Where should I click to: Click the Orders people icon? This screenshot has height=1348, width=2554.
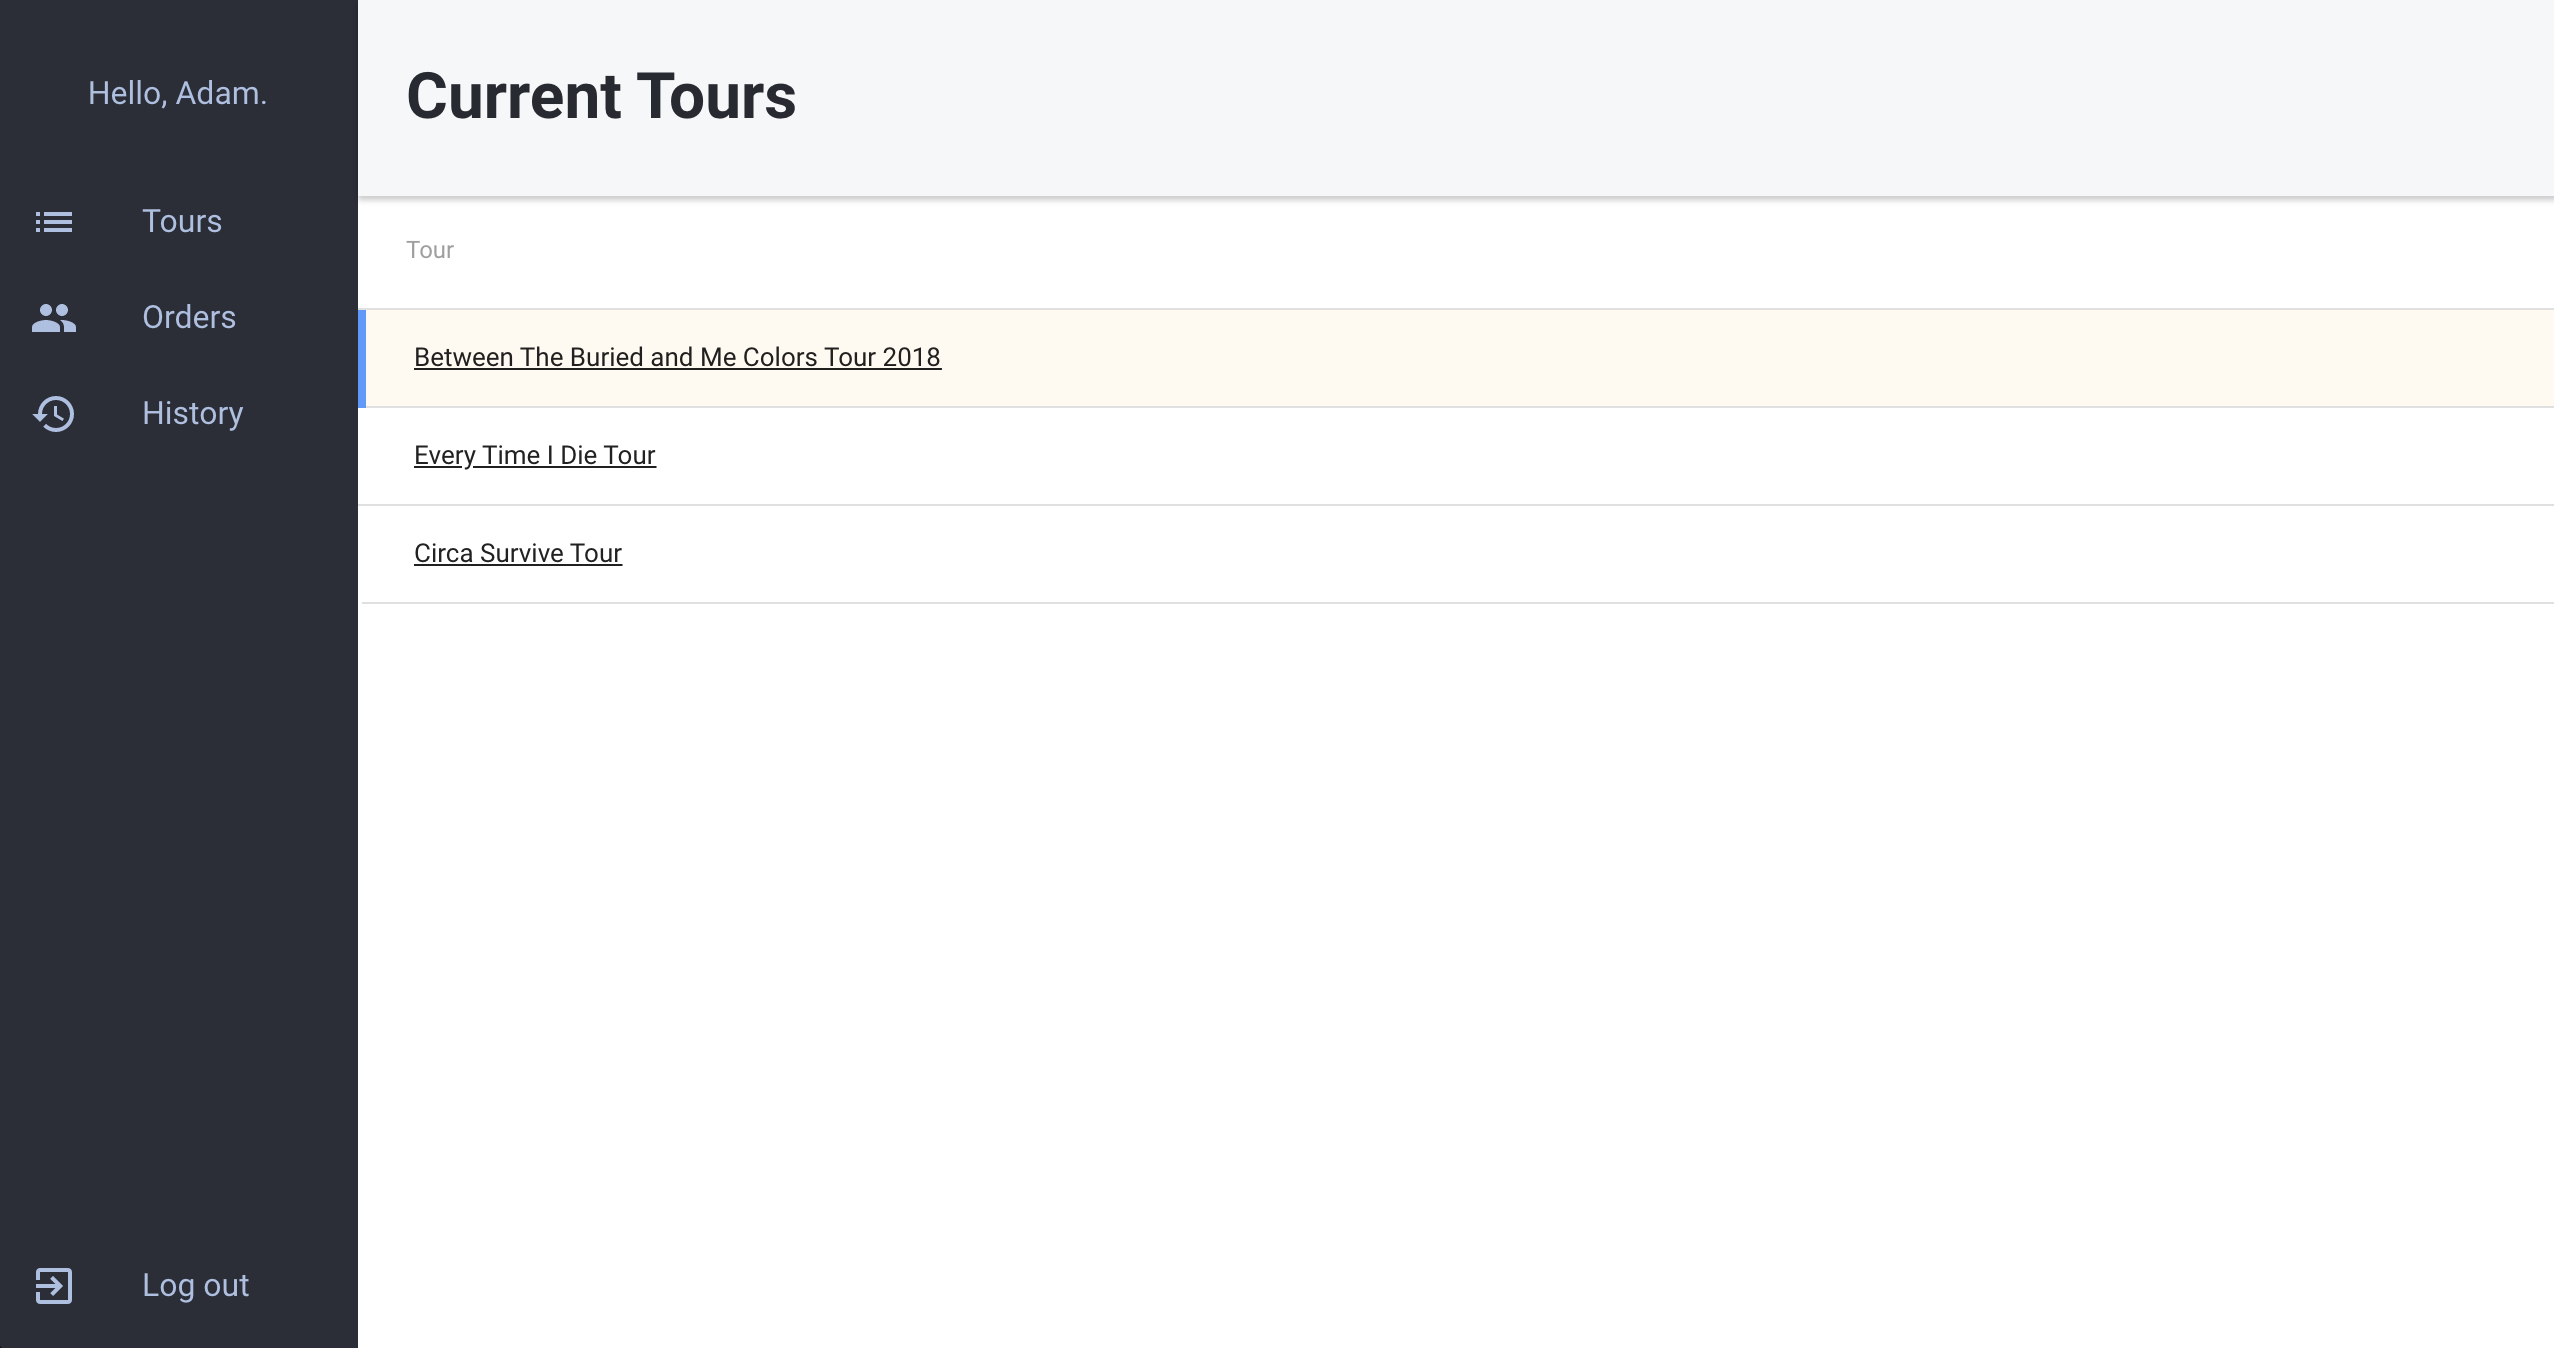coord(54,318)
